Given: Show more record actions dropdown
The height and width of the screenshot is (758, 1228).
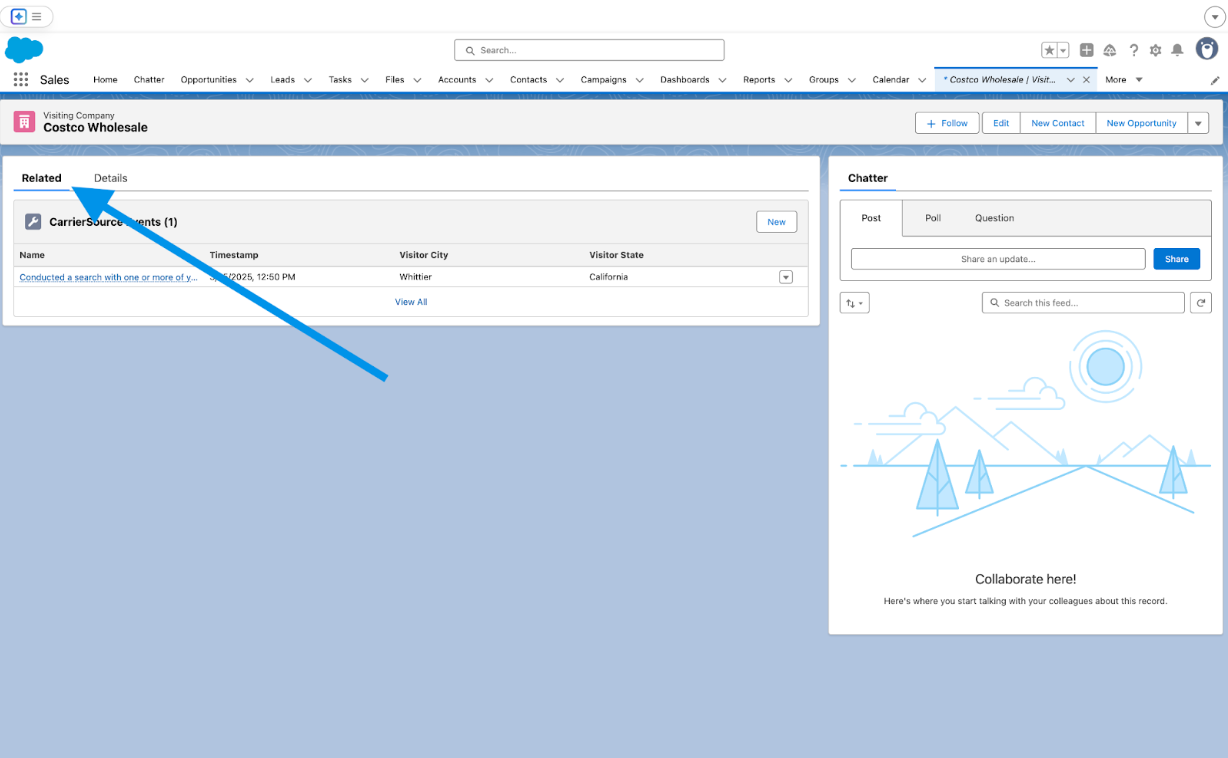Looking at the screenshot, I should (1198, 123).
